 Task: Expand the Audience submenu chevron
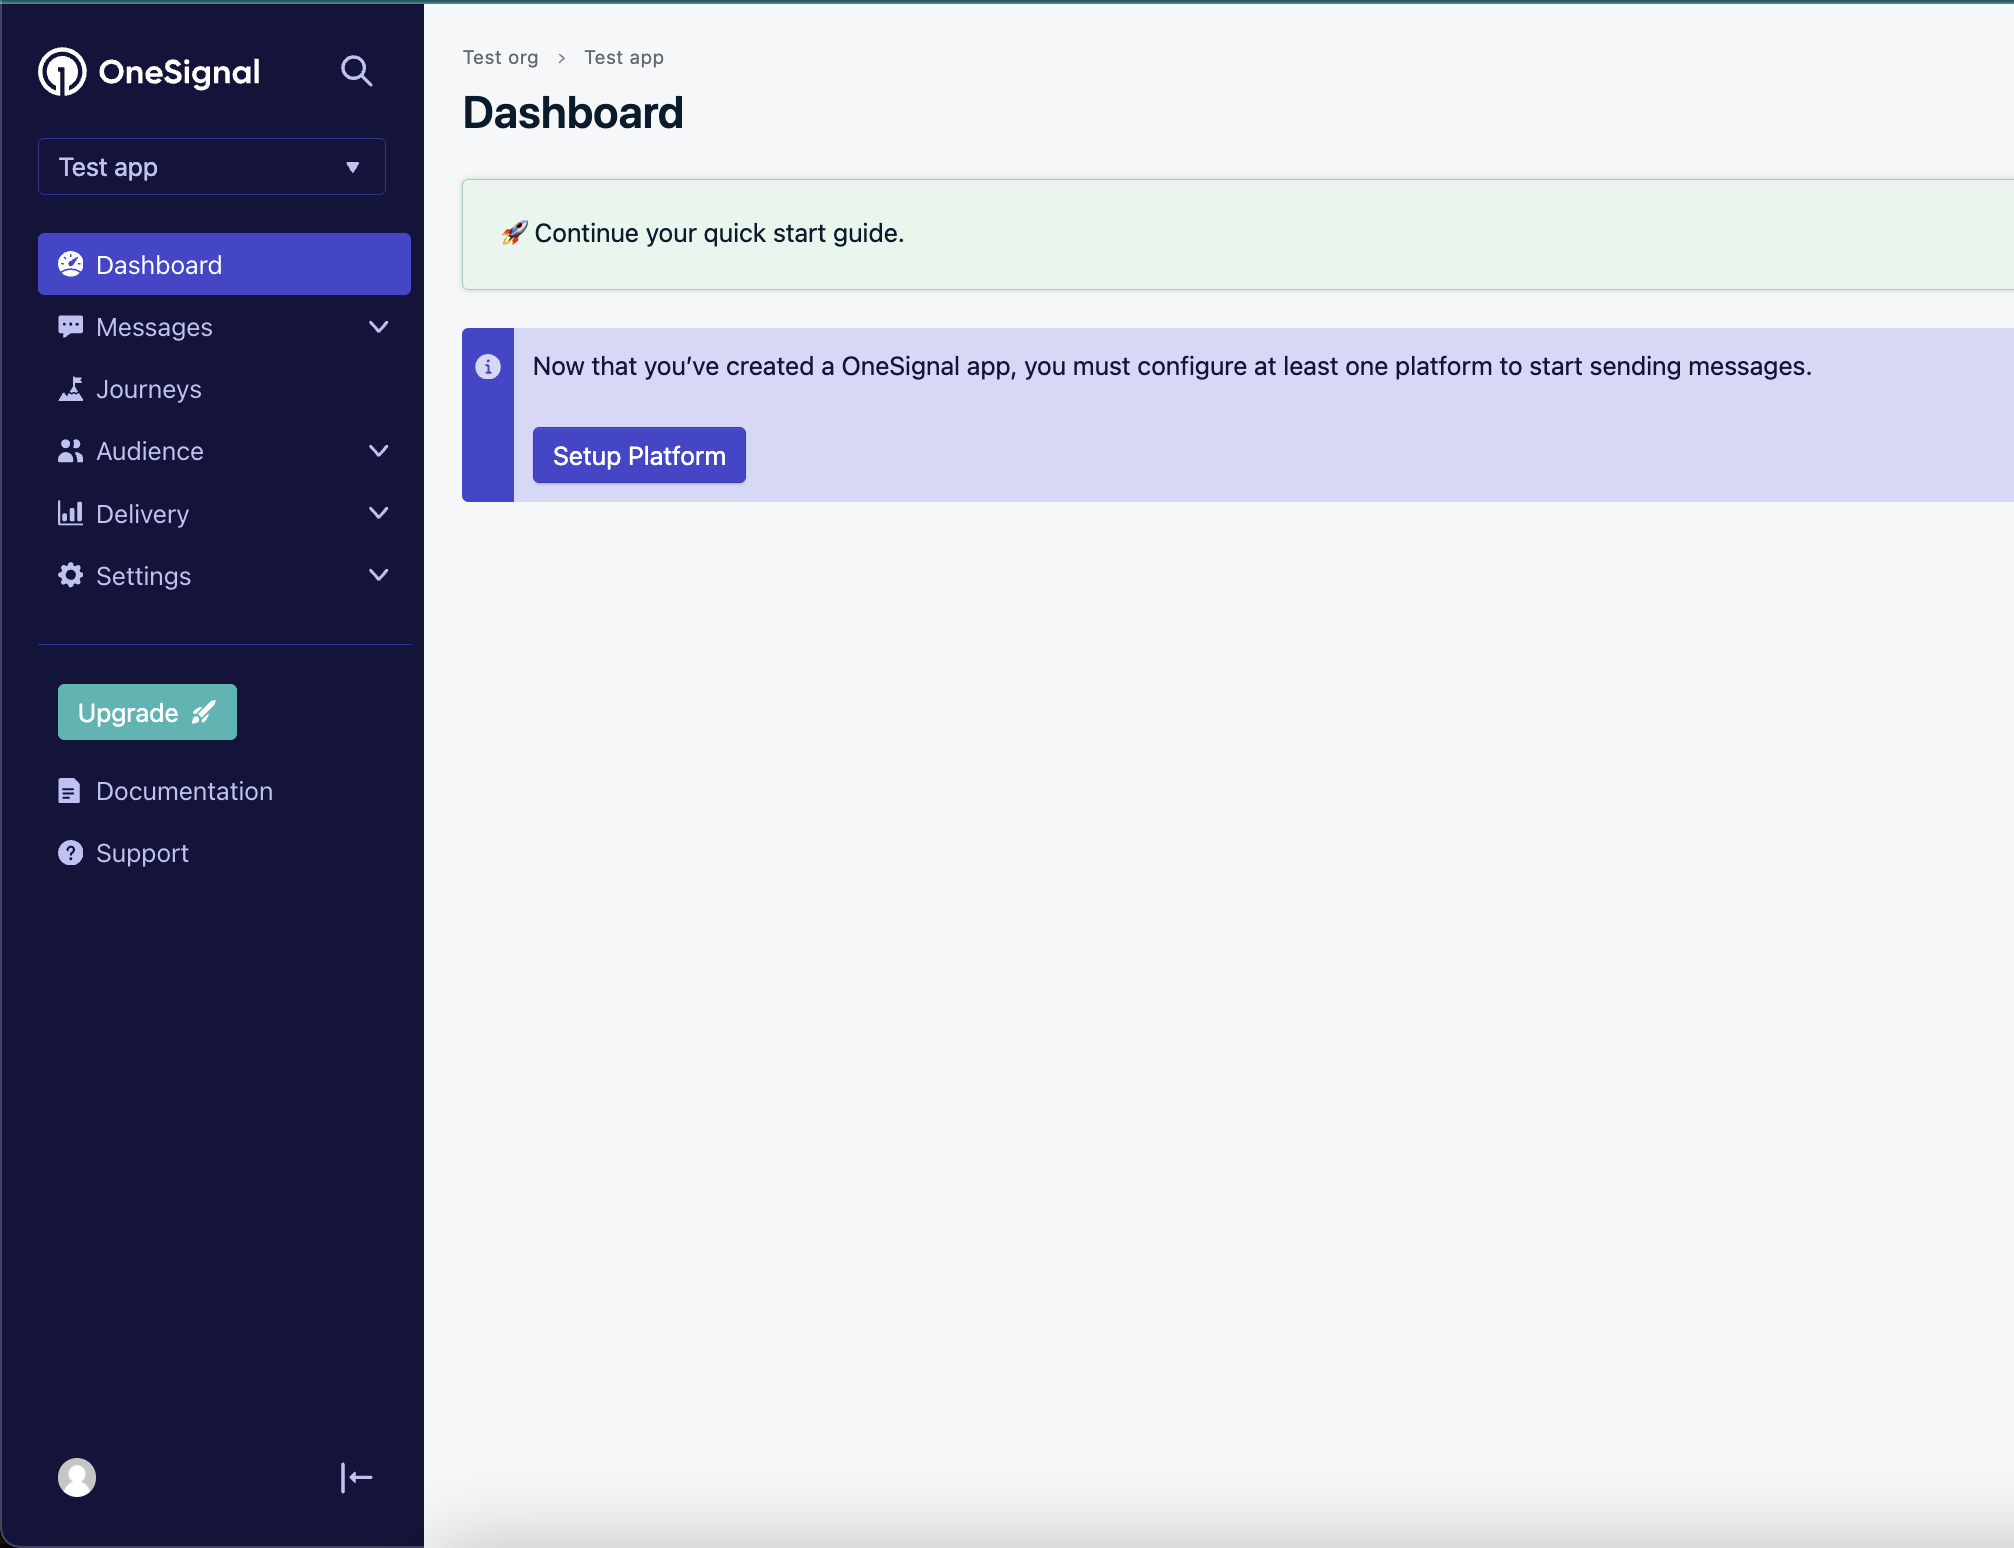[x=378, y=451]
